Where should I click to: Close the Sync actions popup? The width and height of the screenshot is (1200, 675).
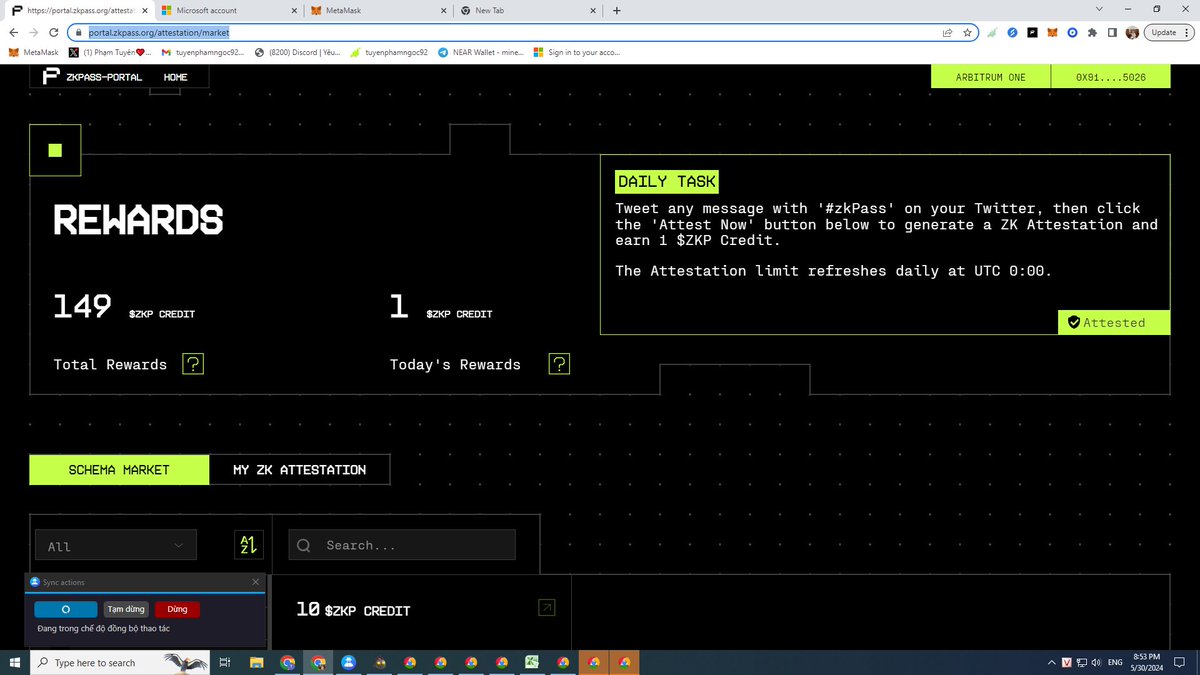point(255,581)
